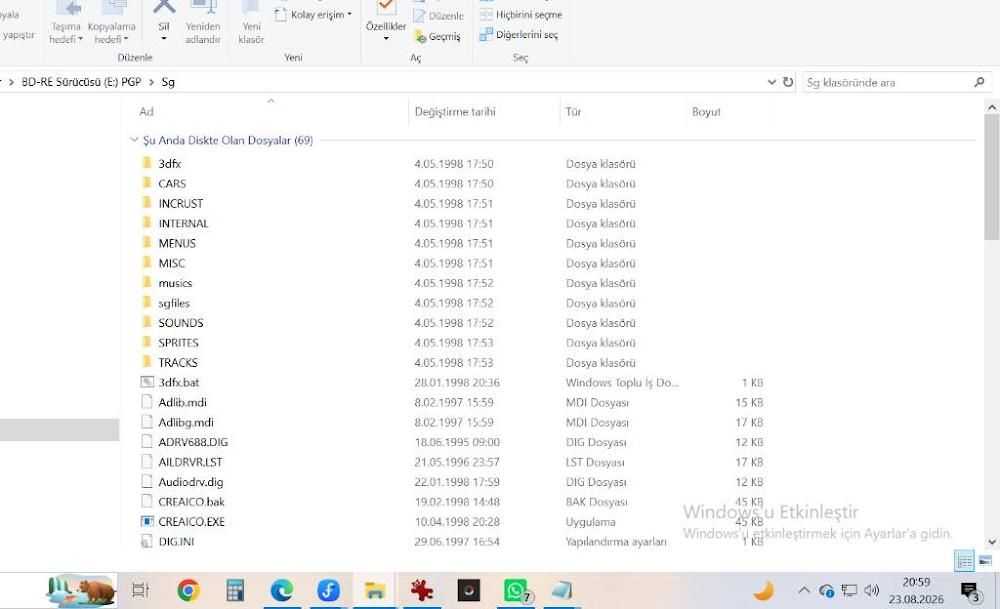The height and width of the screenshot is (609, 1000).
Task: Click the File Explorer taskbar icon
Action: [374, 591]
